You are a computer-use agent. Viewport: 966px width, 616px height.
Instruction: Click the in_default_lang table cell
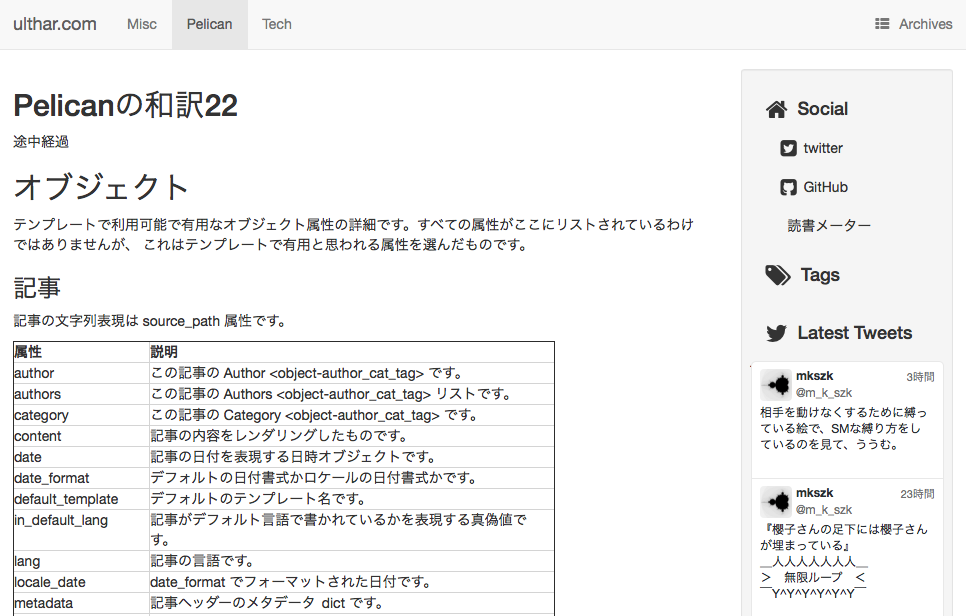coord(81,530)
